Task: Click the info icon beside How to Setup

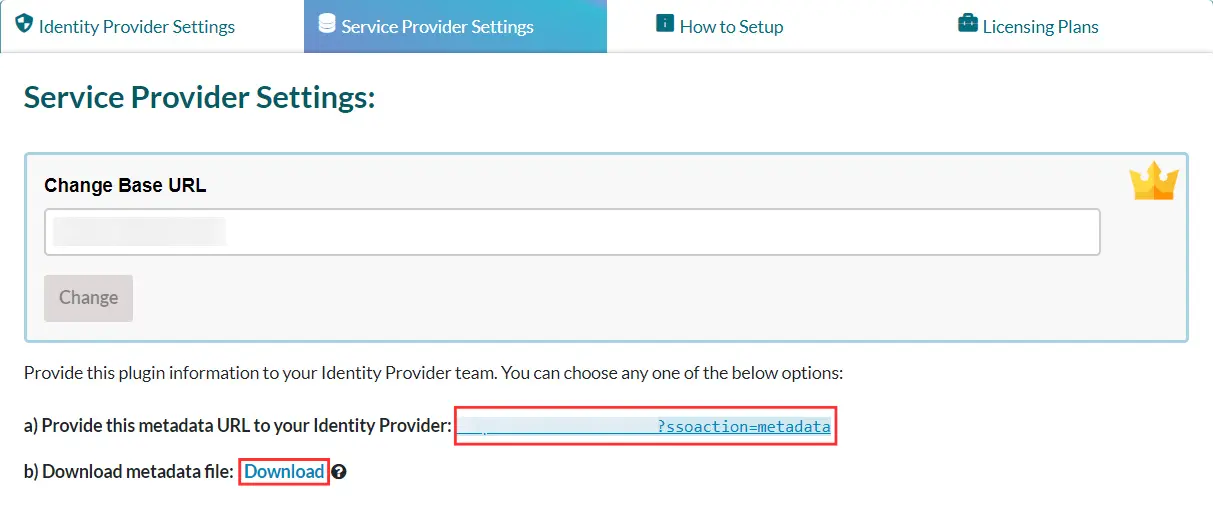Action: 665,23
